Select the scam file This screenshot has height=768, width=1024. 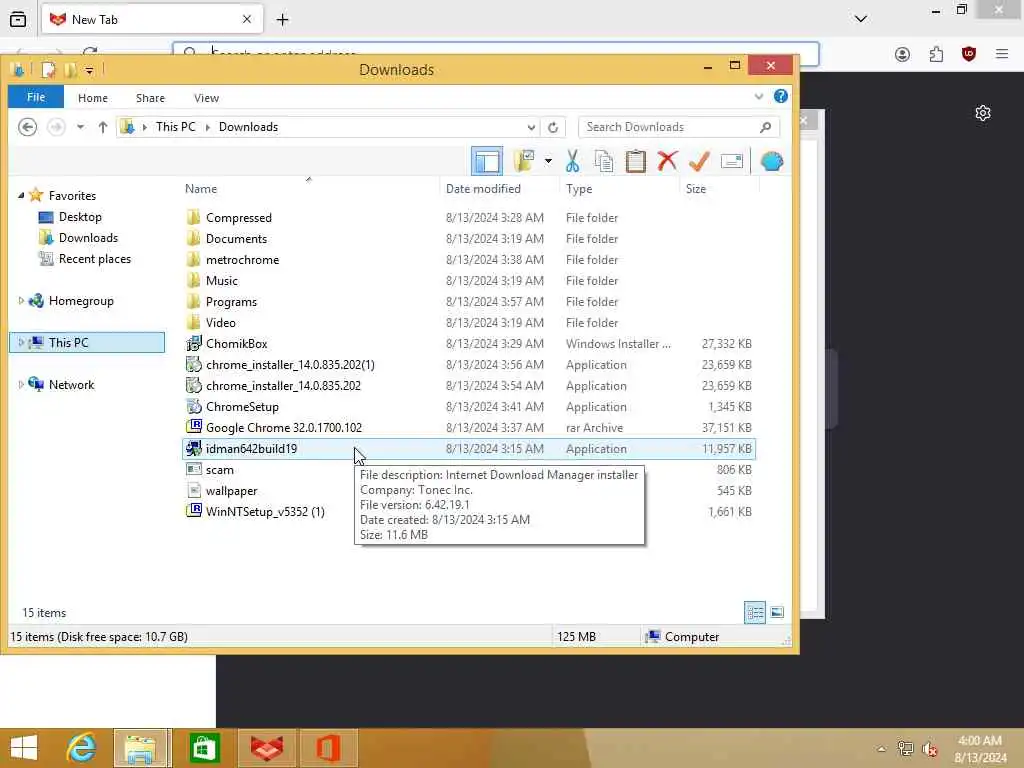pyautogui.click(x=219, y=470)
